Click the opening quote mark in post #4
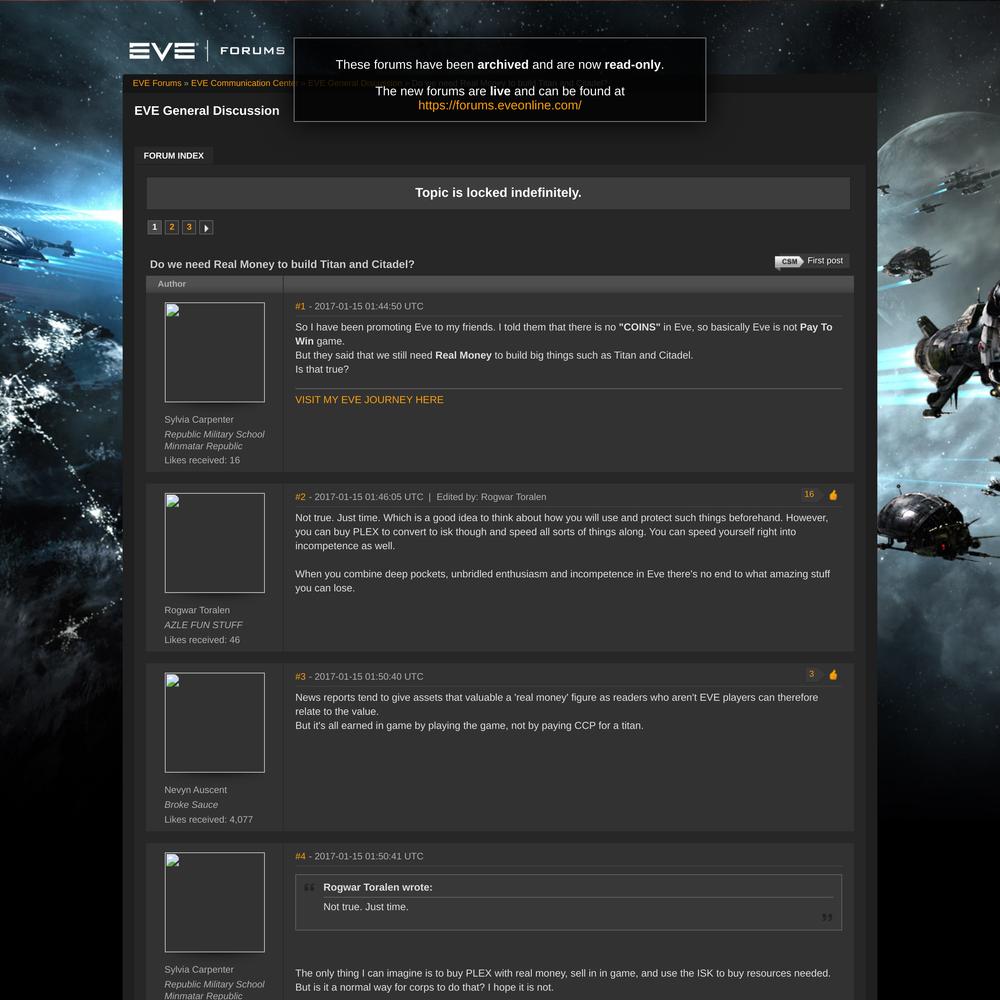Image resolution: width=1000 pixels, height=1000 pixels. (x=309, y=887)
